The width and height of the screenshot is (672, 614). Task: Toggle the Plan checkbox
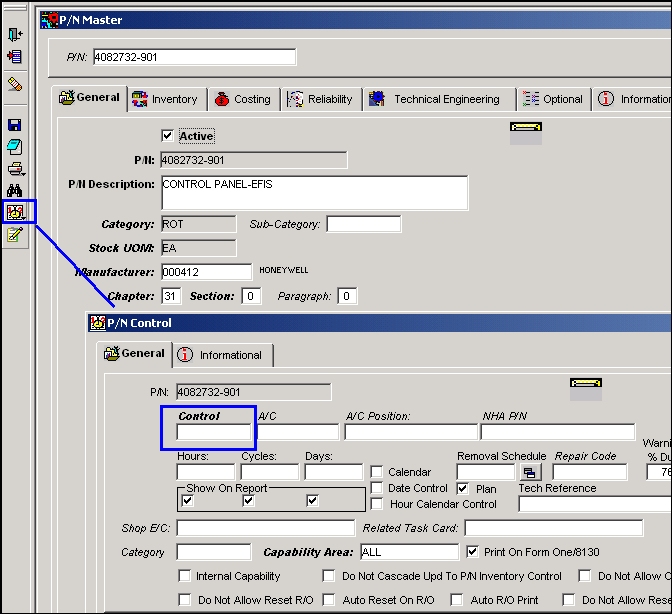click(x=462, y=488)
